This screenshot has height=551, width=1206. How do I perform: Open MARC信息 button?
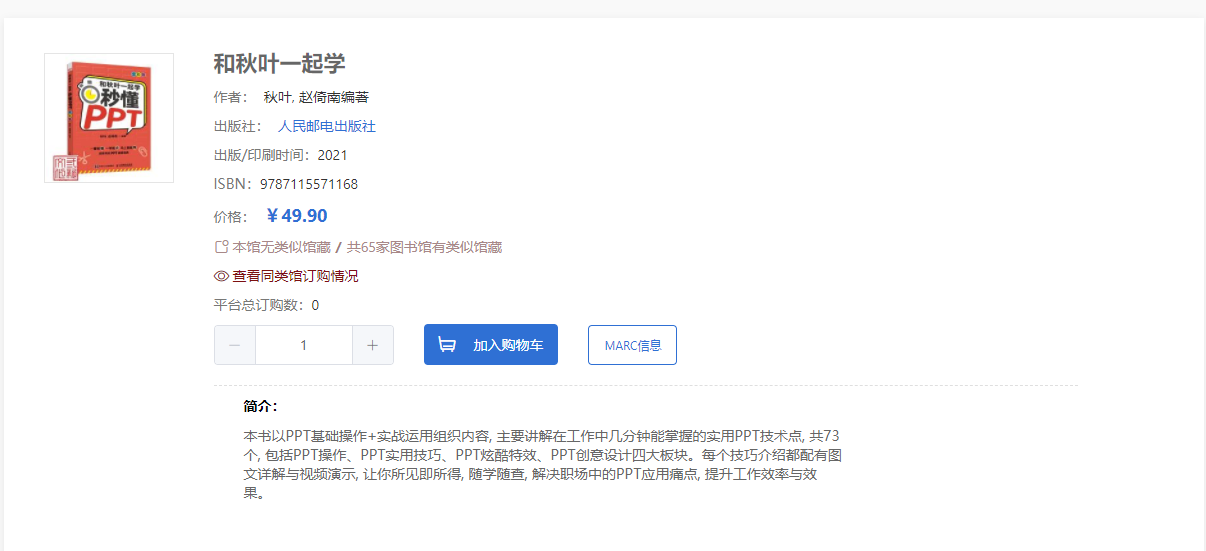click(x=632, y=345)
